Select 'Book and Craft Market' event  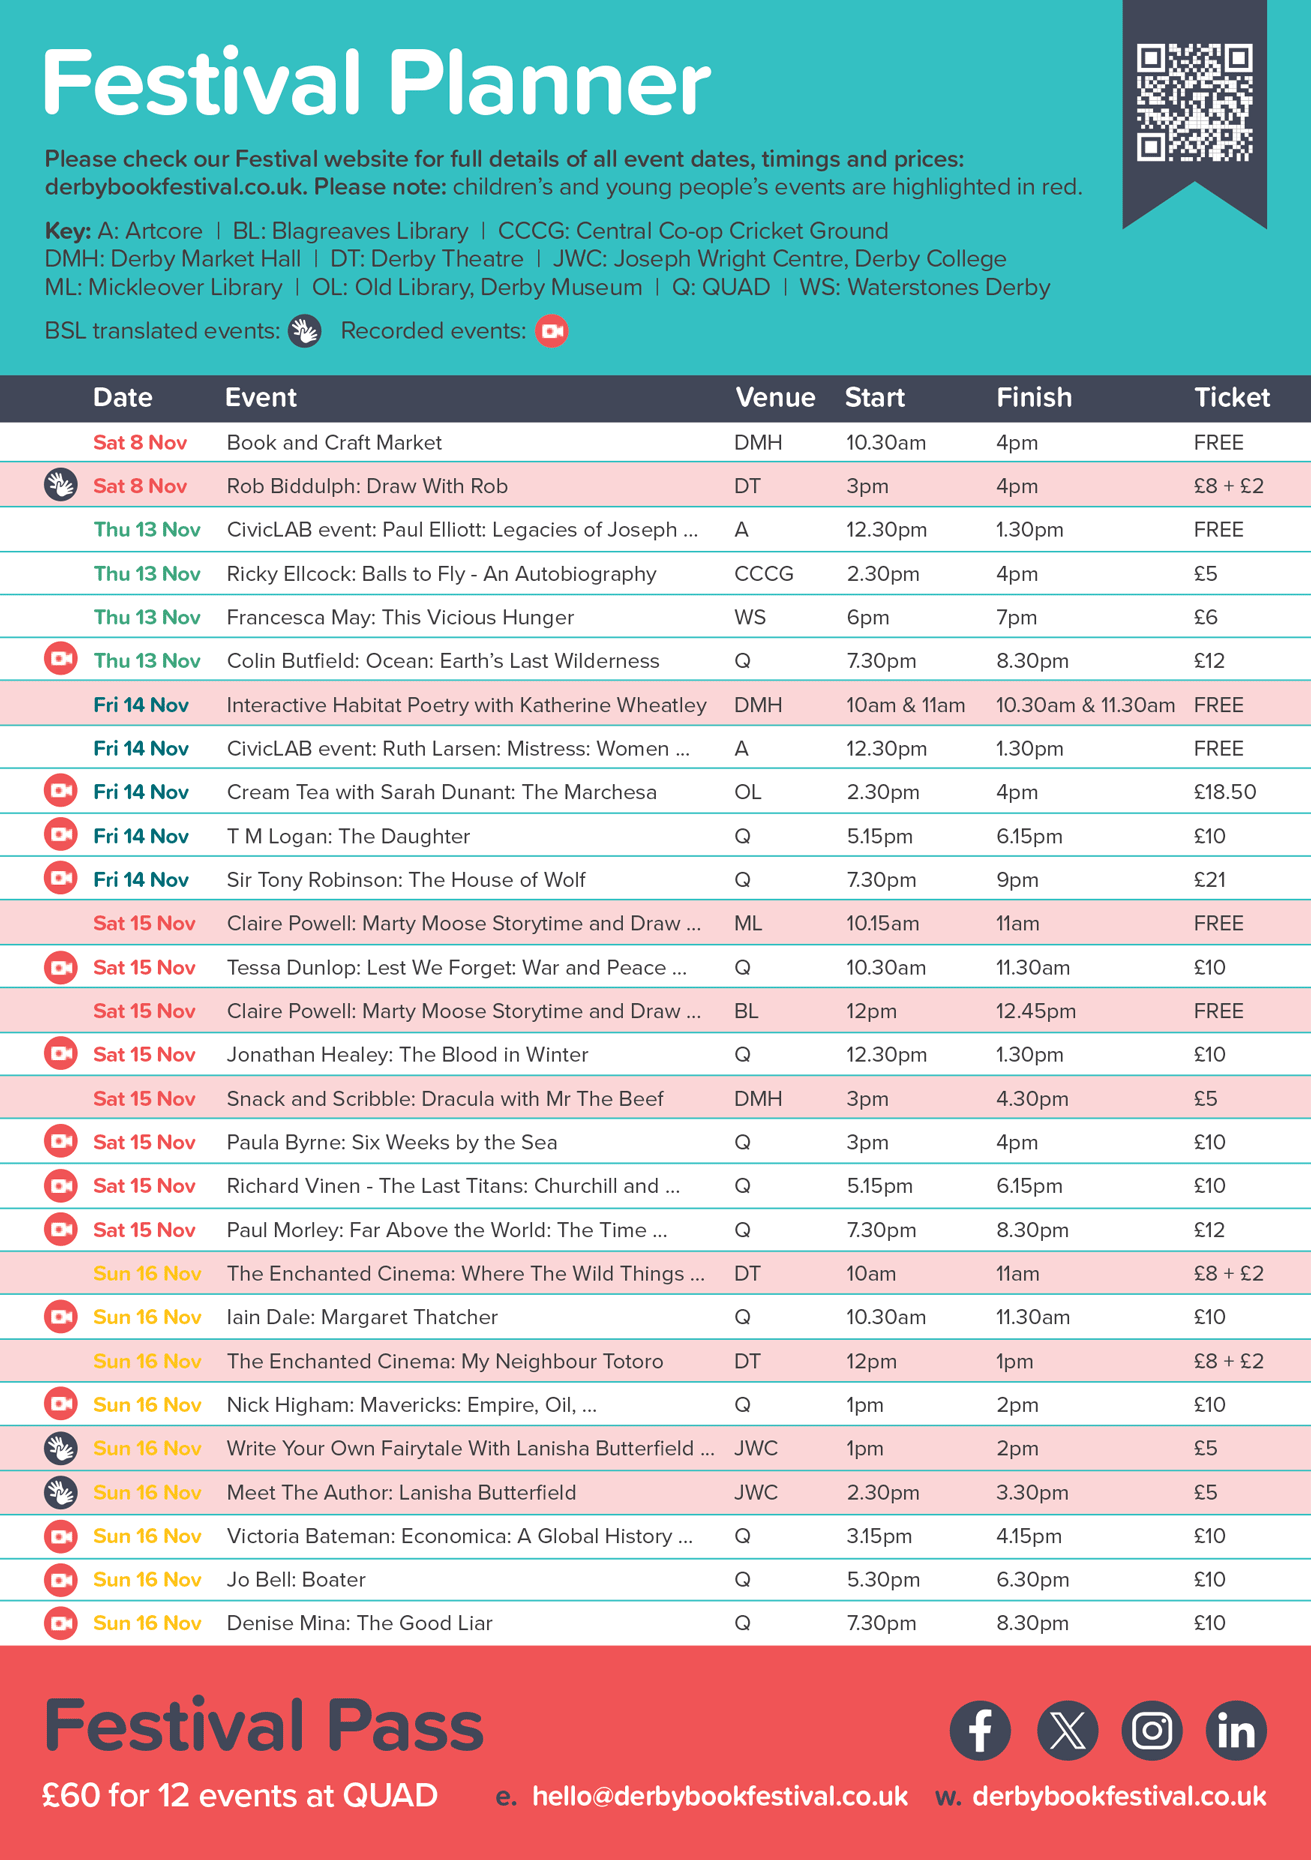(334, 442)
